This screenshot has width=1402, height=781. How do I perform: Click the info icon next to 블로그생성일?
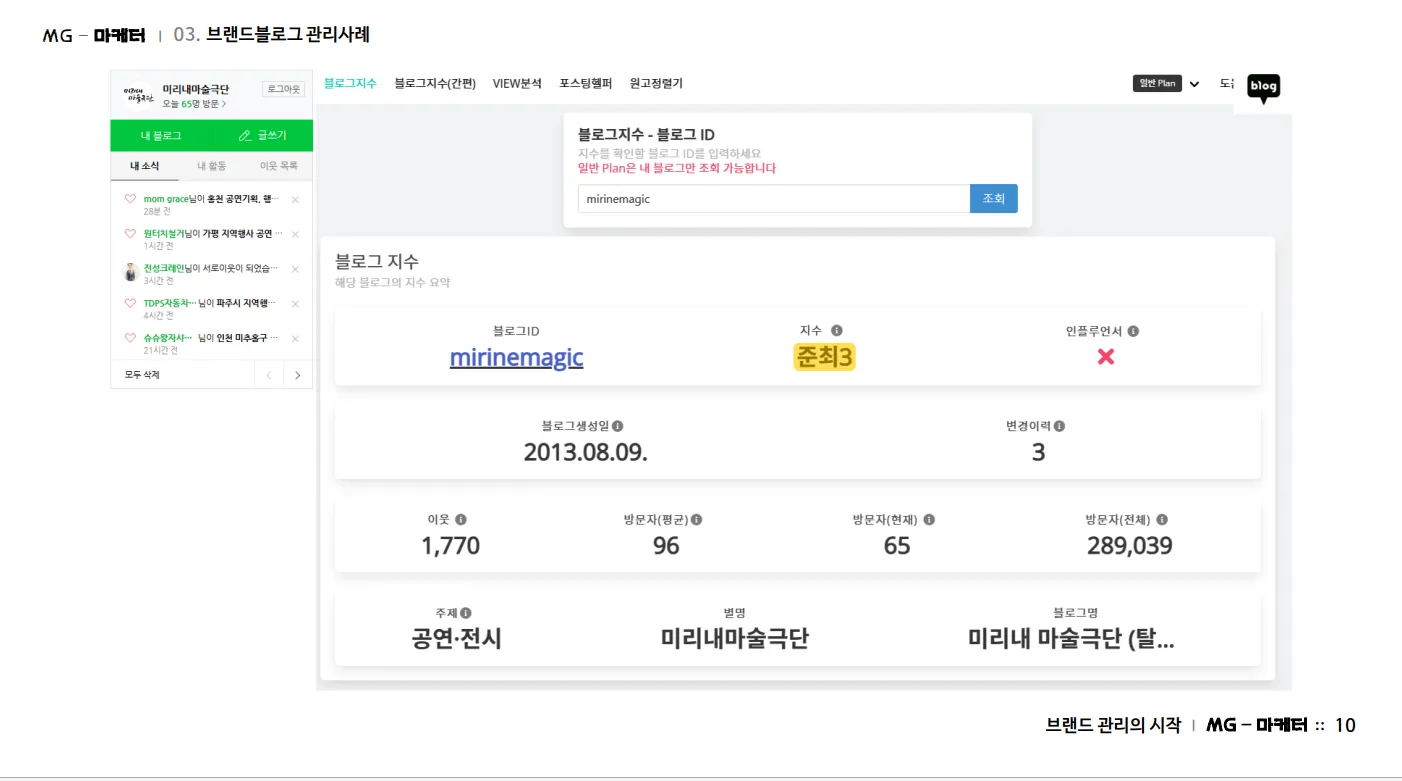click(x=618, y=425)
